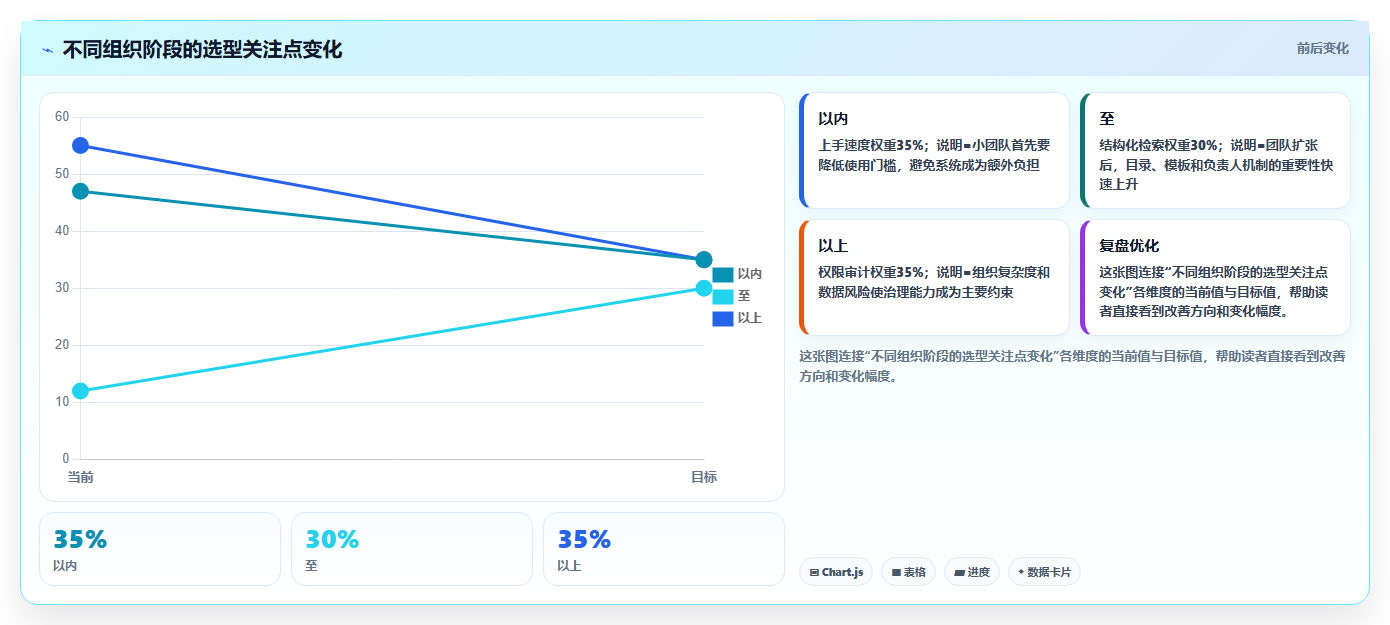Select the 表格 tag chip
The height and width of the screenshot is (625, 1390).
point(908,572)
